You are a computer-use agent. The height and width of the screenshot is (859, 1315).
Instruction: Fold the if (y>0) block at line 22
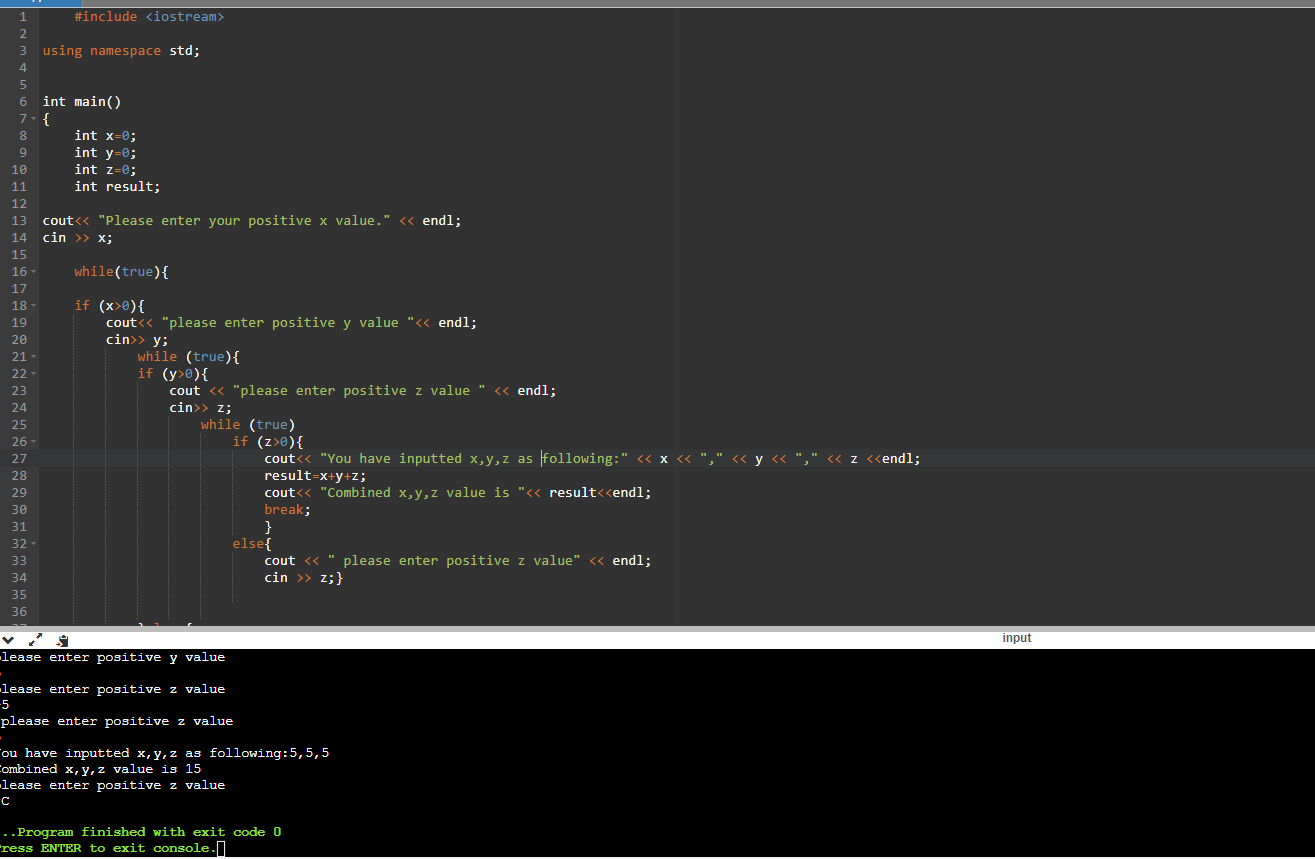(x=33, y=374)
